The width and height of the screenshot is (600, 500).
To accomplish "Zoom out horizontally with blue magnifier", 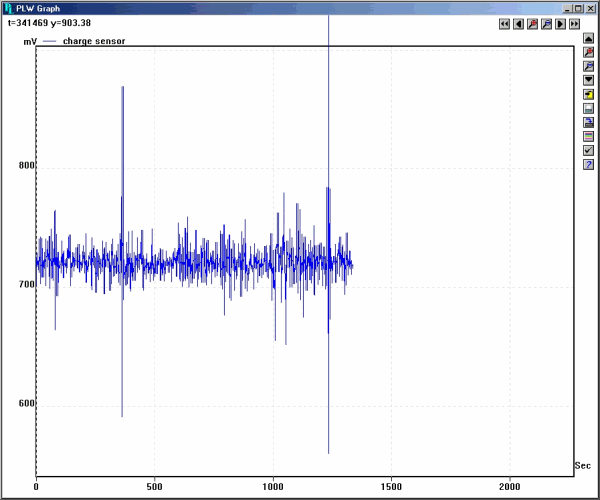I will coord(546,23).
